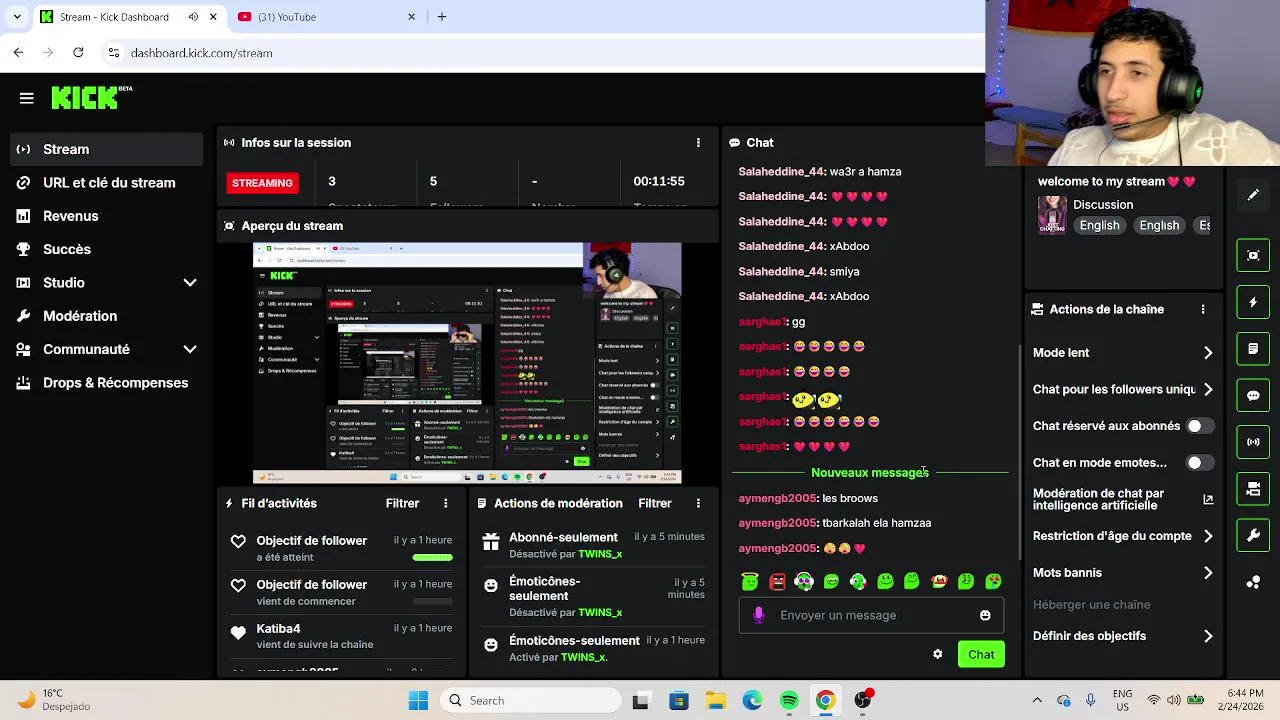Open Définir des objectifs chevron
The image size is (1280, 720).
coord(1208,636)
